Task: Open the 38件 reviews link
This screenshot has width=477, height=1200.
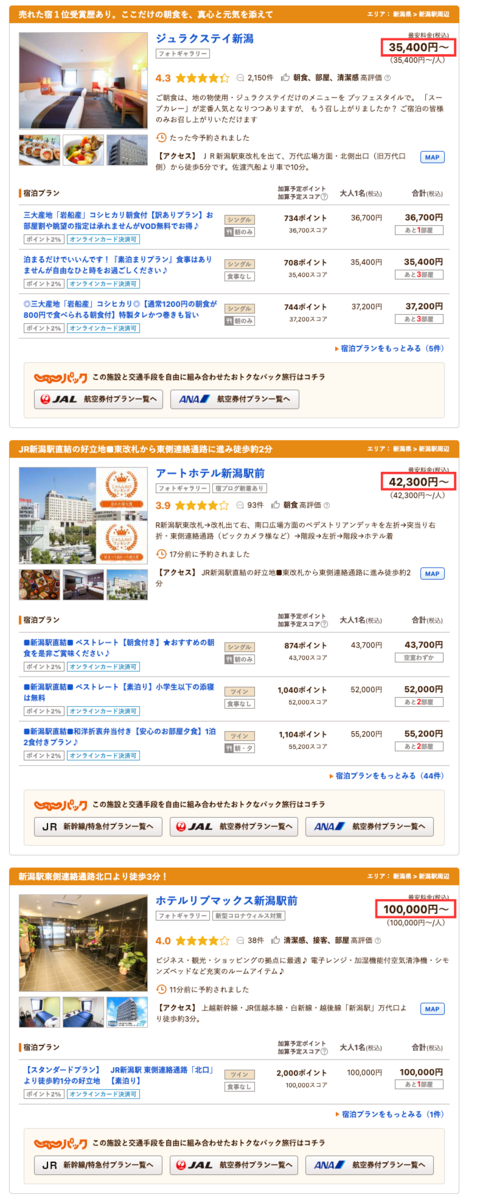Action: coord(255,940)
